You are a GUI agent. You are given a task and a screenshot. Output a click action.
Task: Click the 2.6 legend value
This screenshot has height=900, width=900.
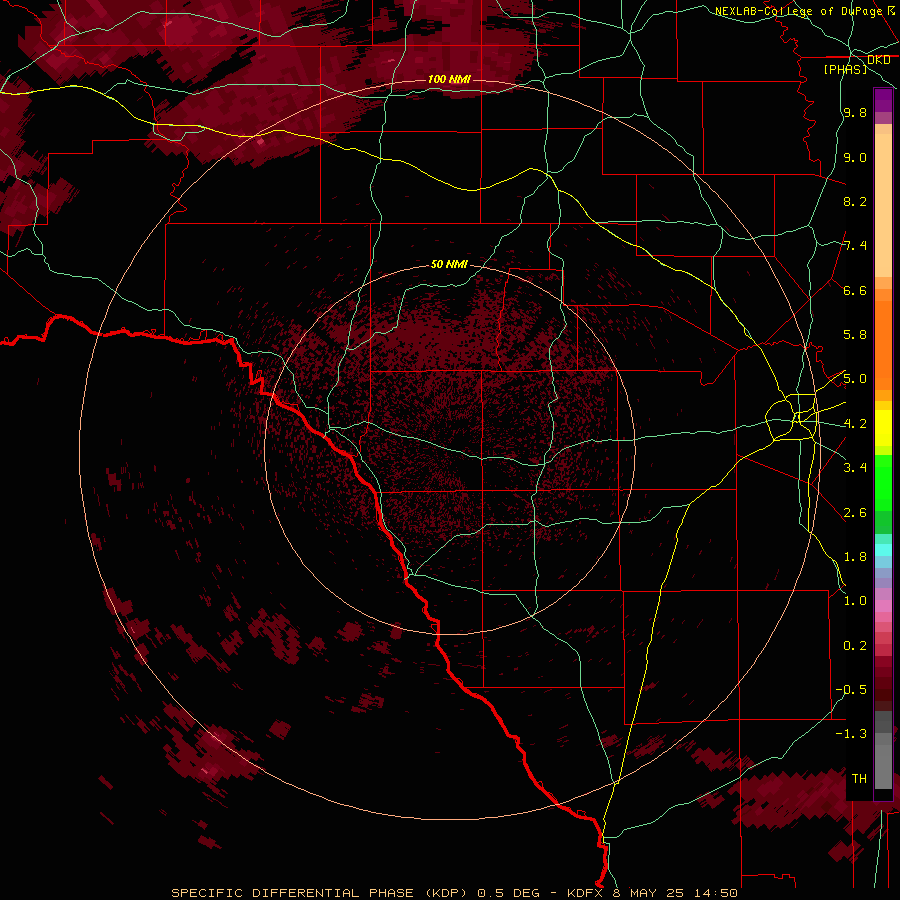(855, 513)
